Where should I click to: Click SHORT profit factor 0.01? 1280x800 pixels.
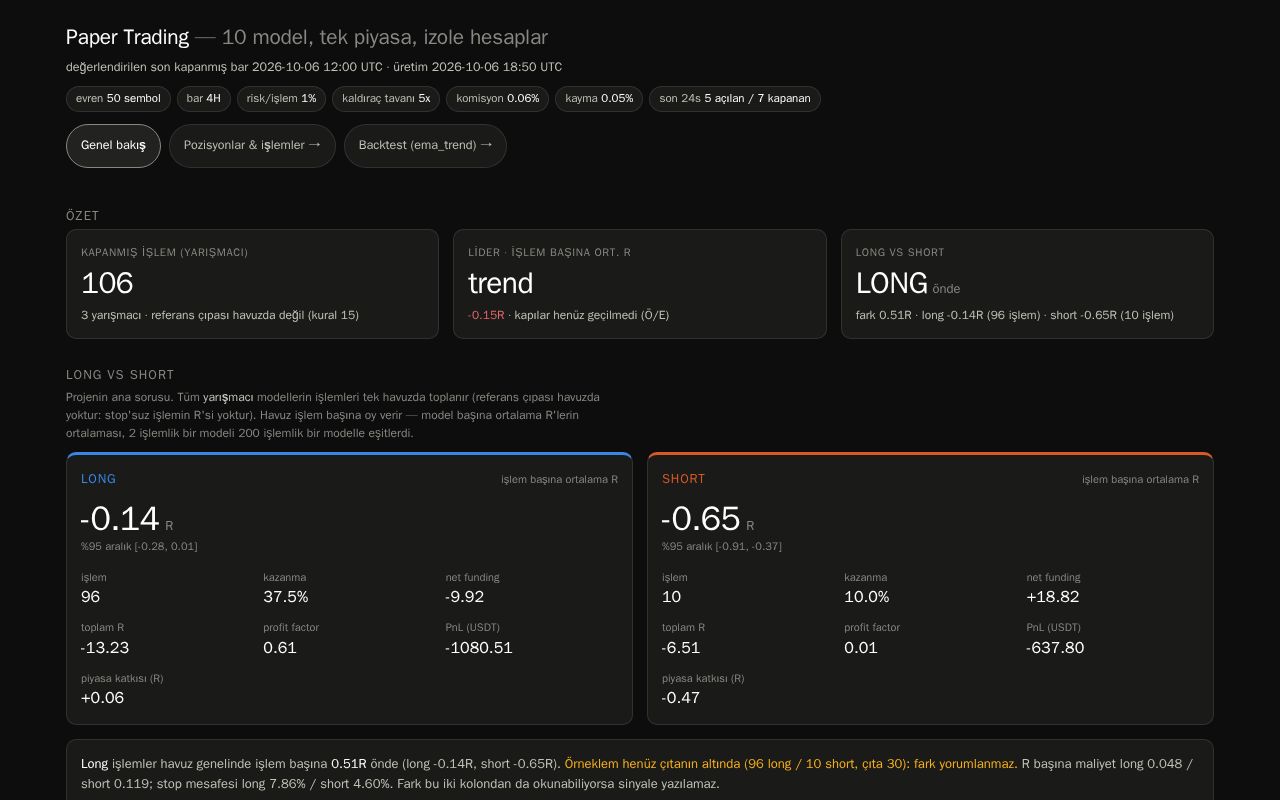861,648
